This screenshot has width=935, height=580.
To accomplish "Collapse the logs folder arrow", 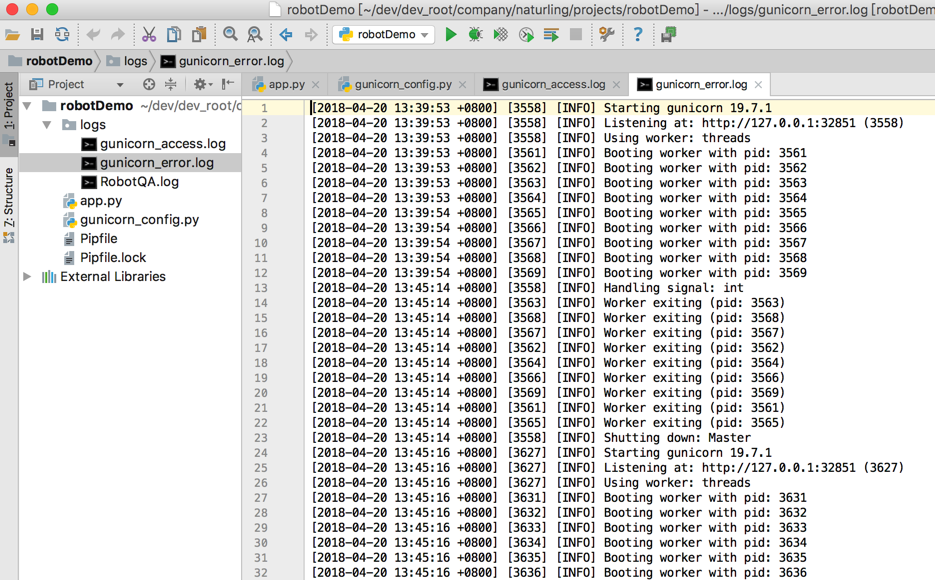I will point(47,125).
